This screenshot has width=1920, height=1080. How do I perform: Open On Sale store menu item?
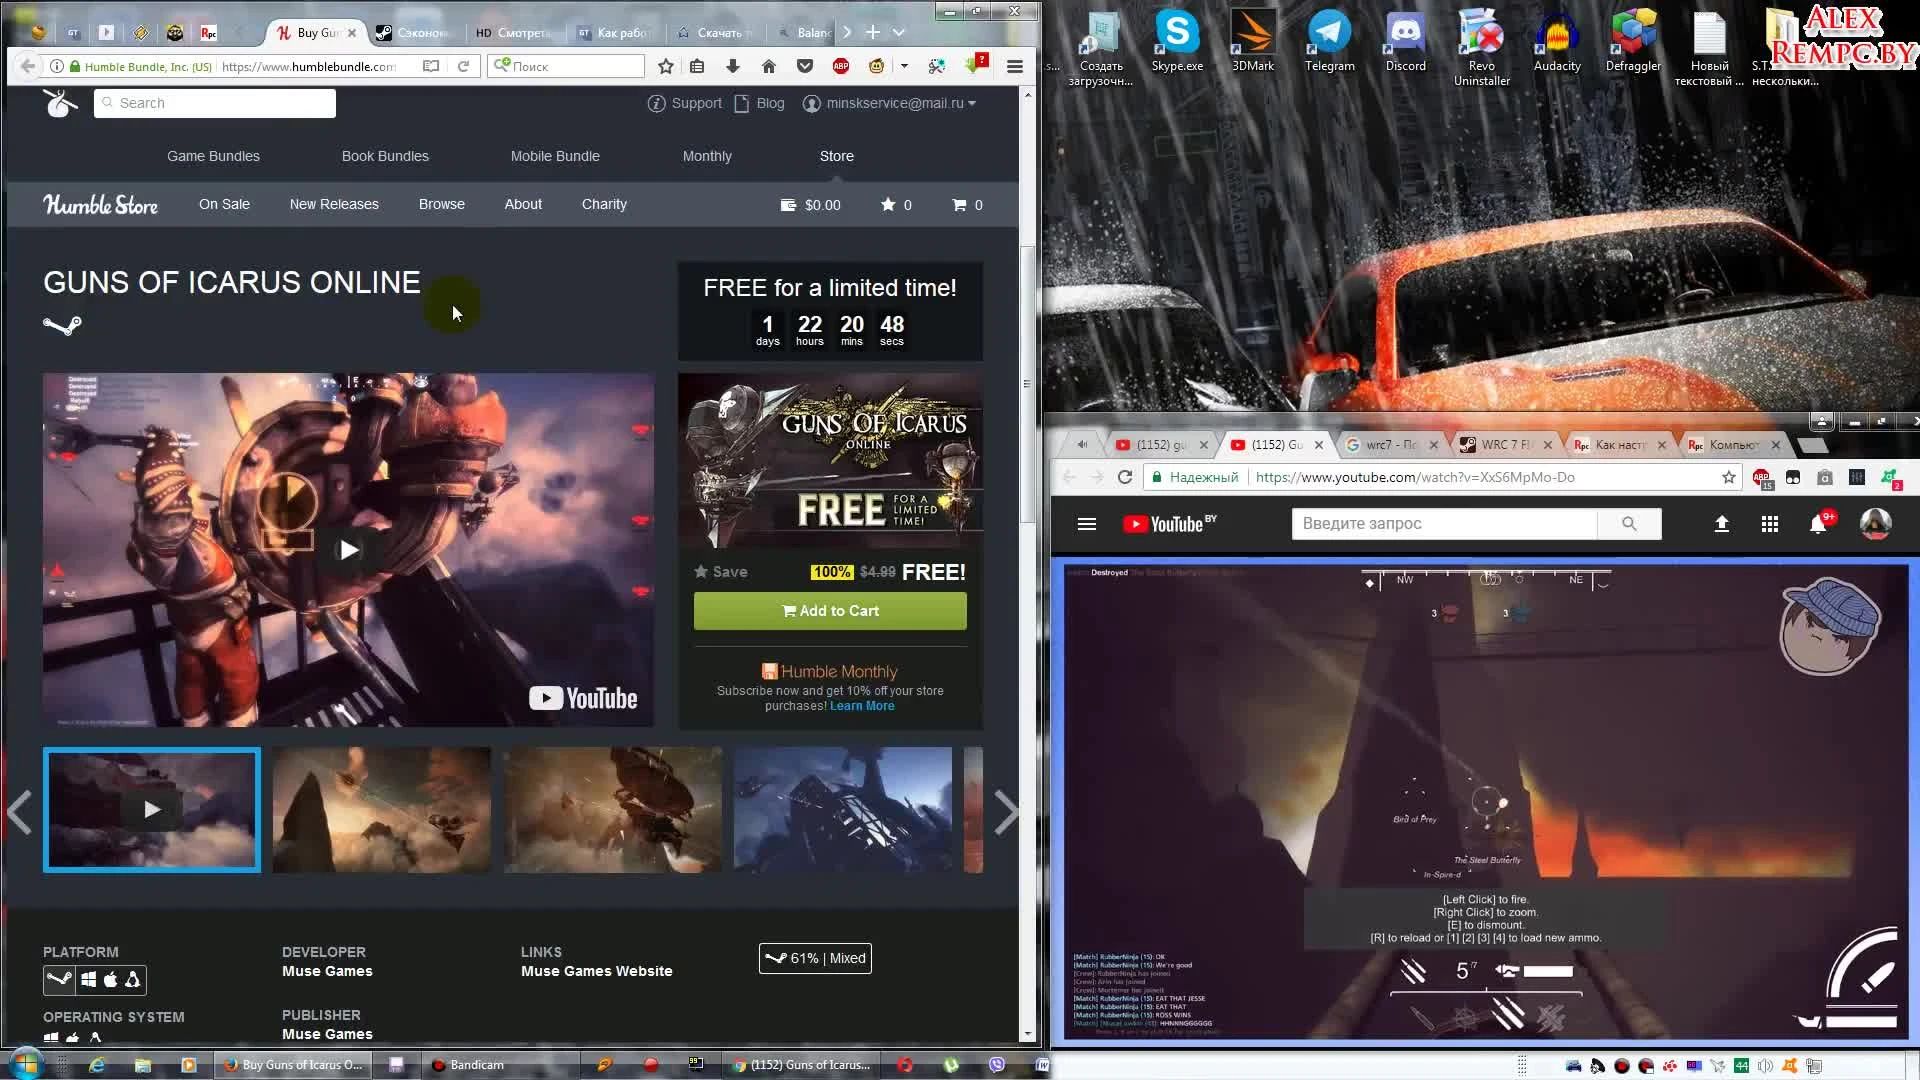[224, 204]
